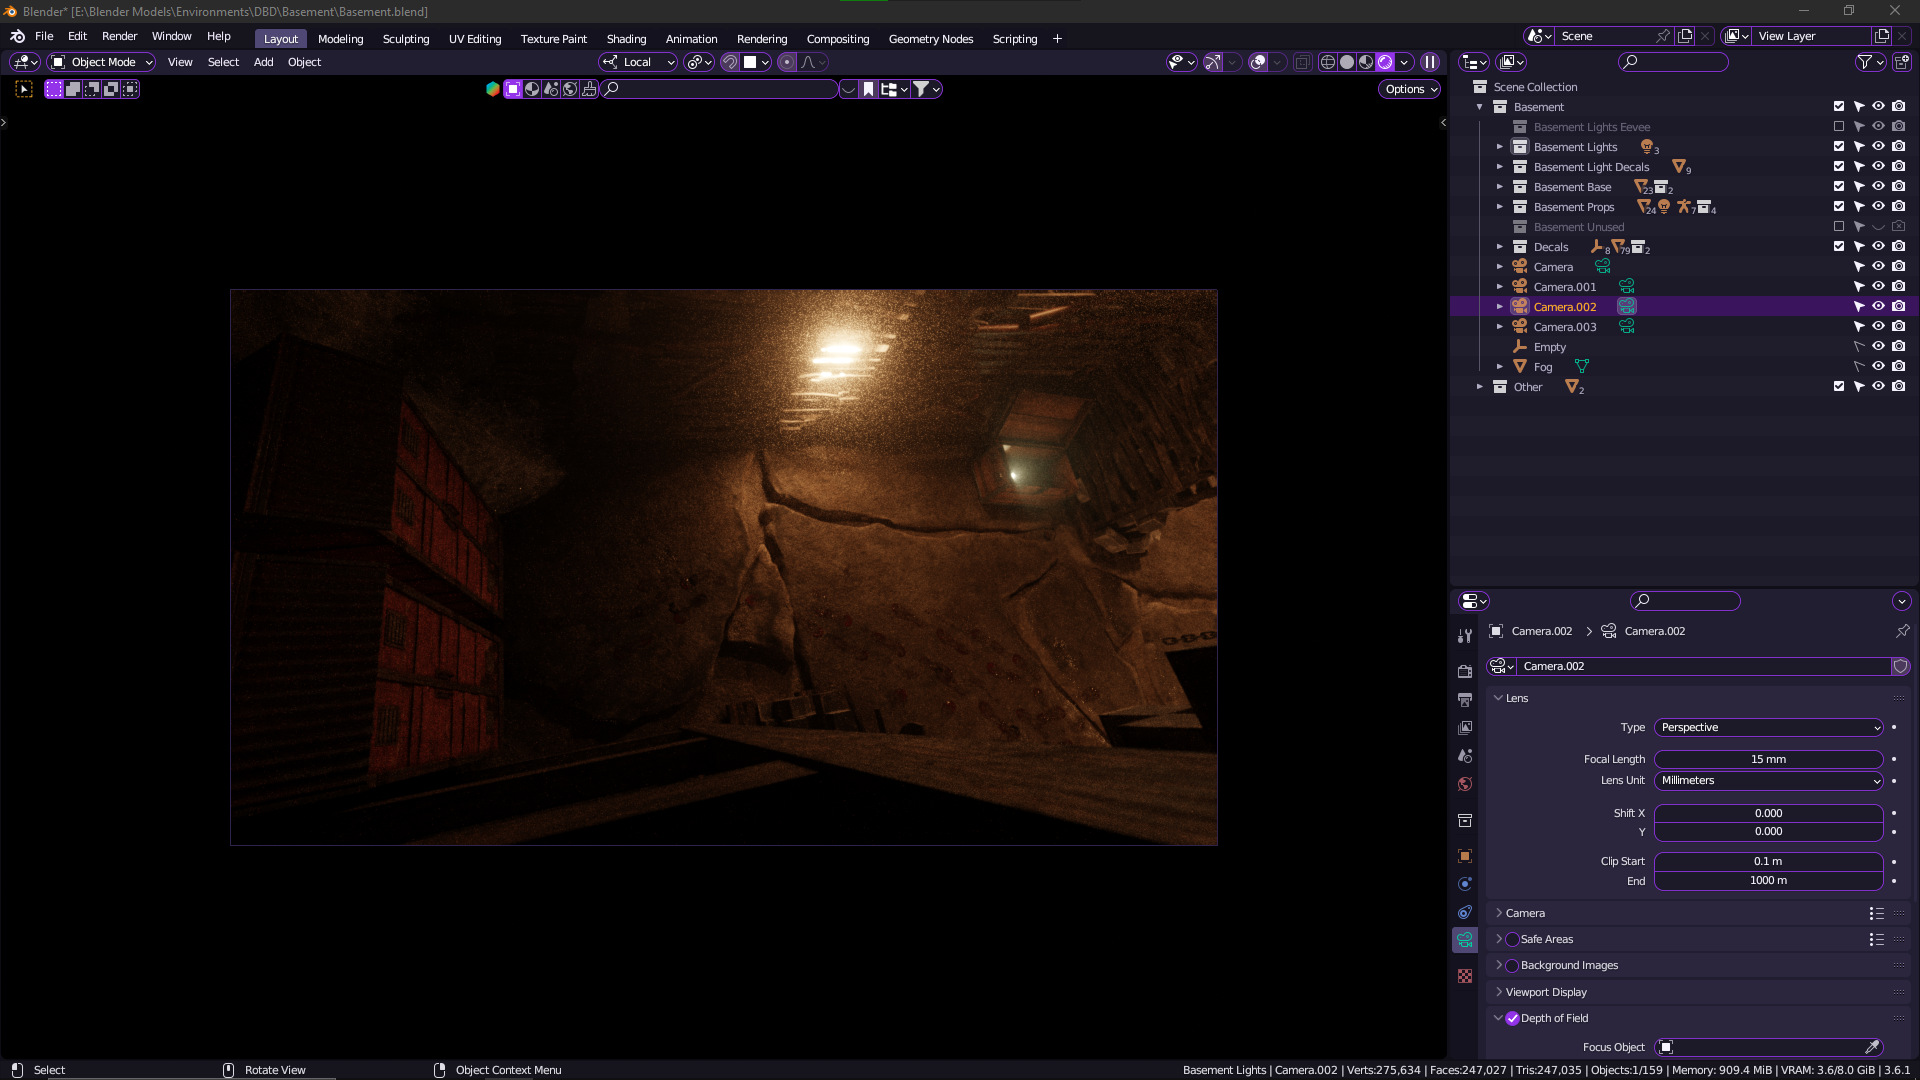Switch to the Geometry Nodes workspace

(930, 39)
